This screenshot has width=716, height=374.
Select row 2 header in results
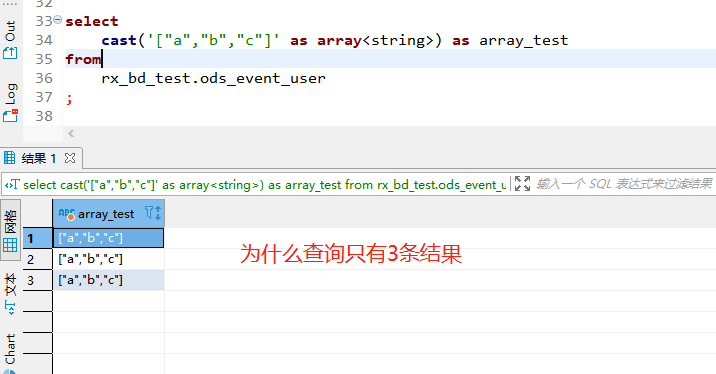[38, 259]
